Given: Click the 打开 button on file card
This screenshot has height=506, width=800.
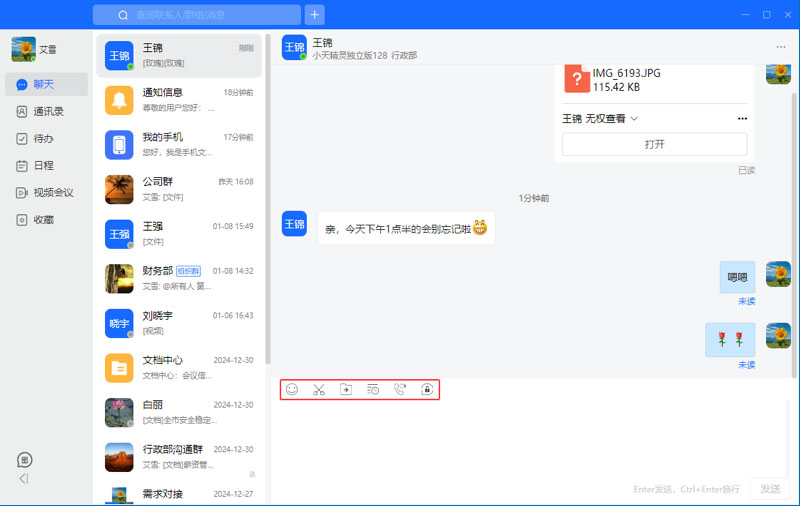Looking at the screenshot, I should pyautogui.click(x=654, y=145).
